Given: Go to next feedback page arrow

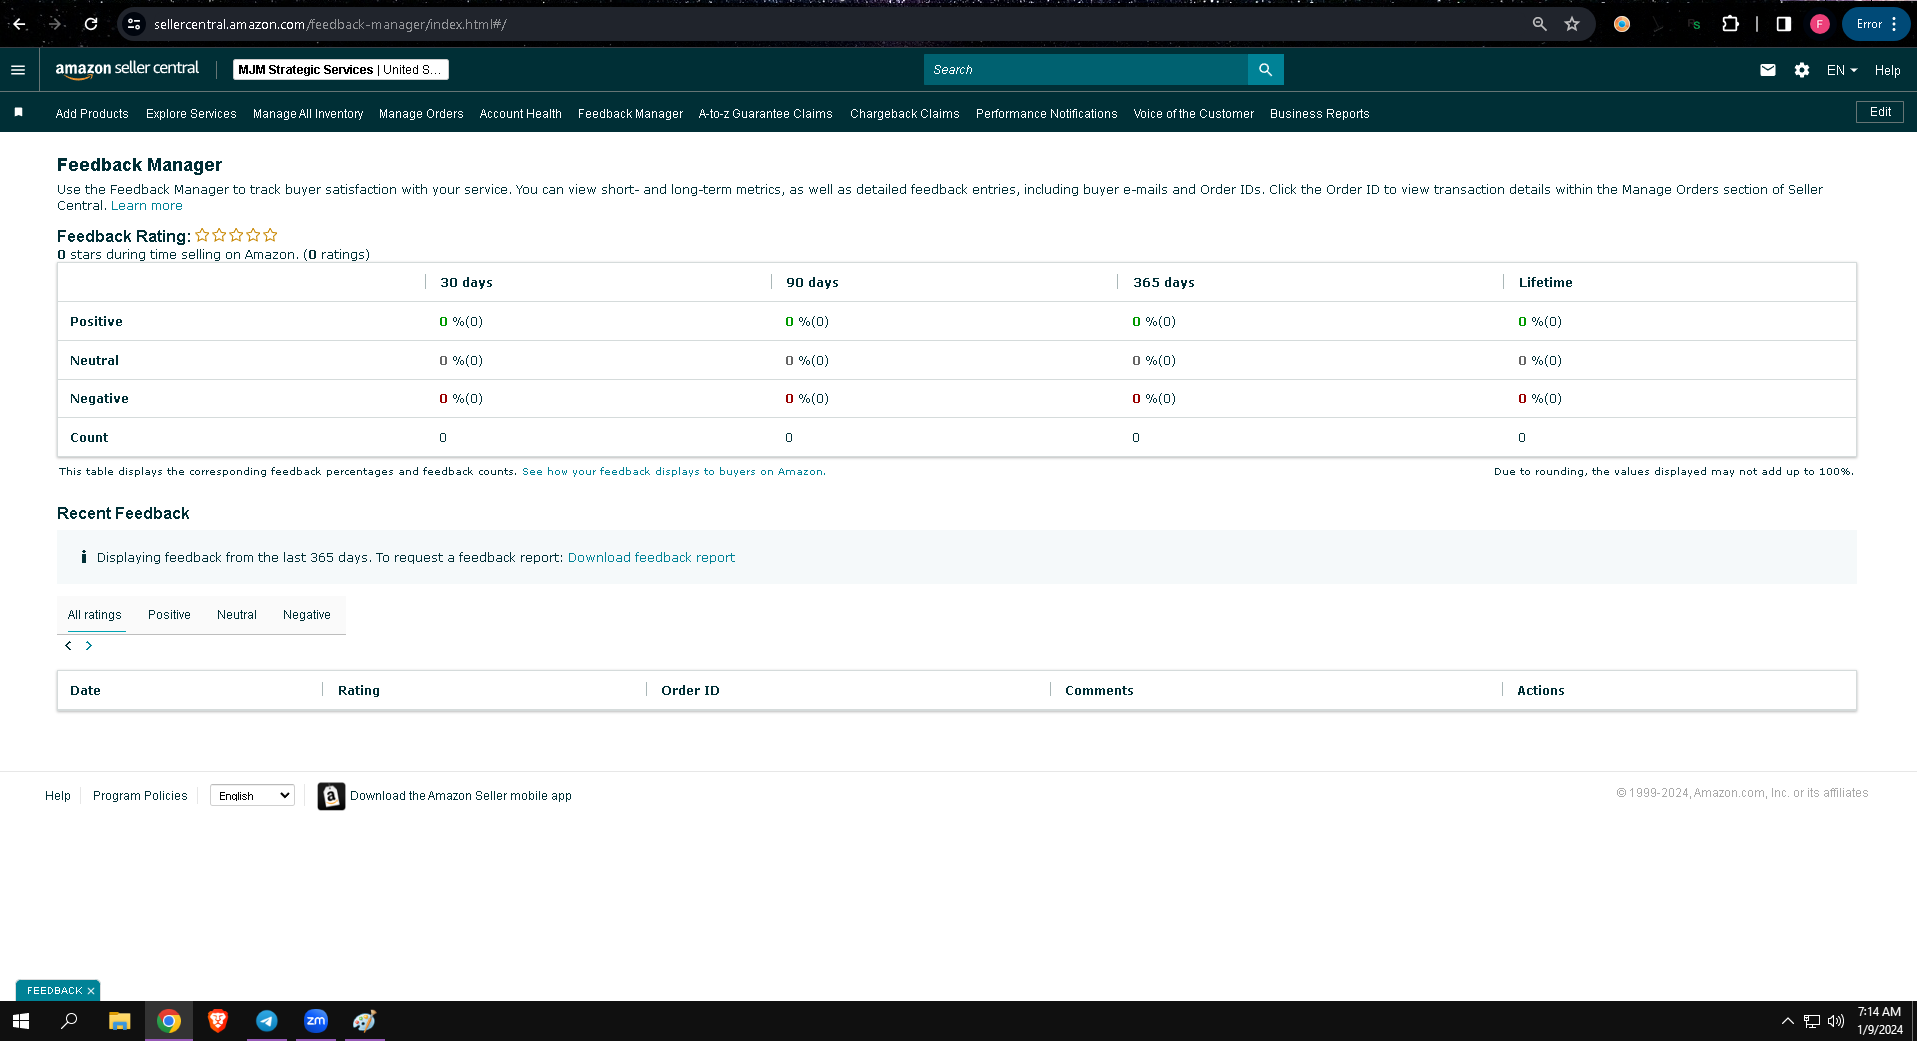Looking at the screenshot, I should point(89,646).
